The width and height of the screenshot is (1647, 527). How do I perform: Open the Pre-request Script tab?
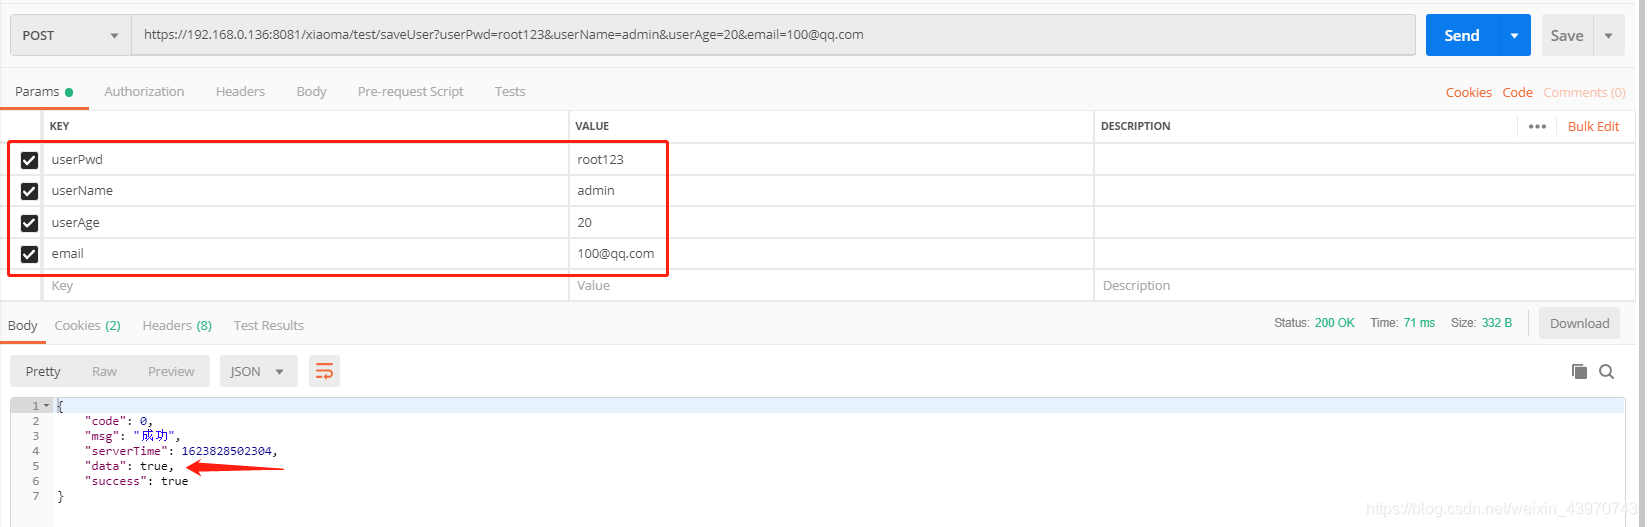(x=410, y=91)
